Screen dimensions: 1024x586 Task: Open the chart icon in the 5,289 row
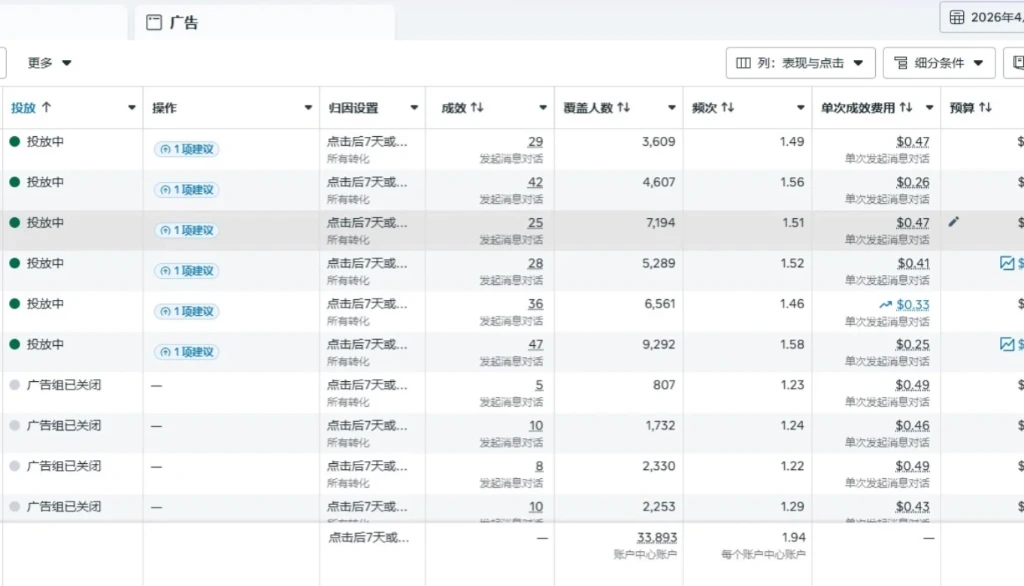tap(1007, 263)
